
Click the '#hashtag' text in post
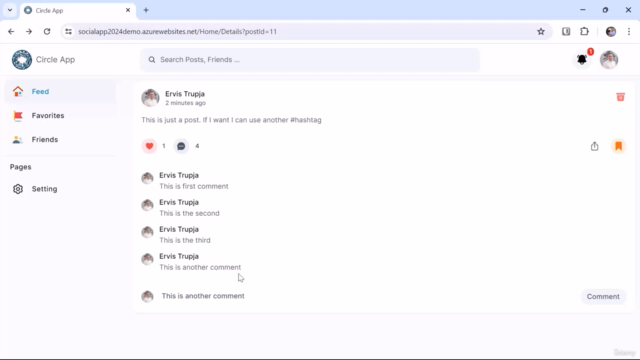pos(306,120)
